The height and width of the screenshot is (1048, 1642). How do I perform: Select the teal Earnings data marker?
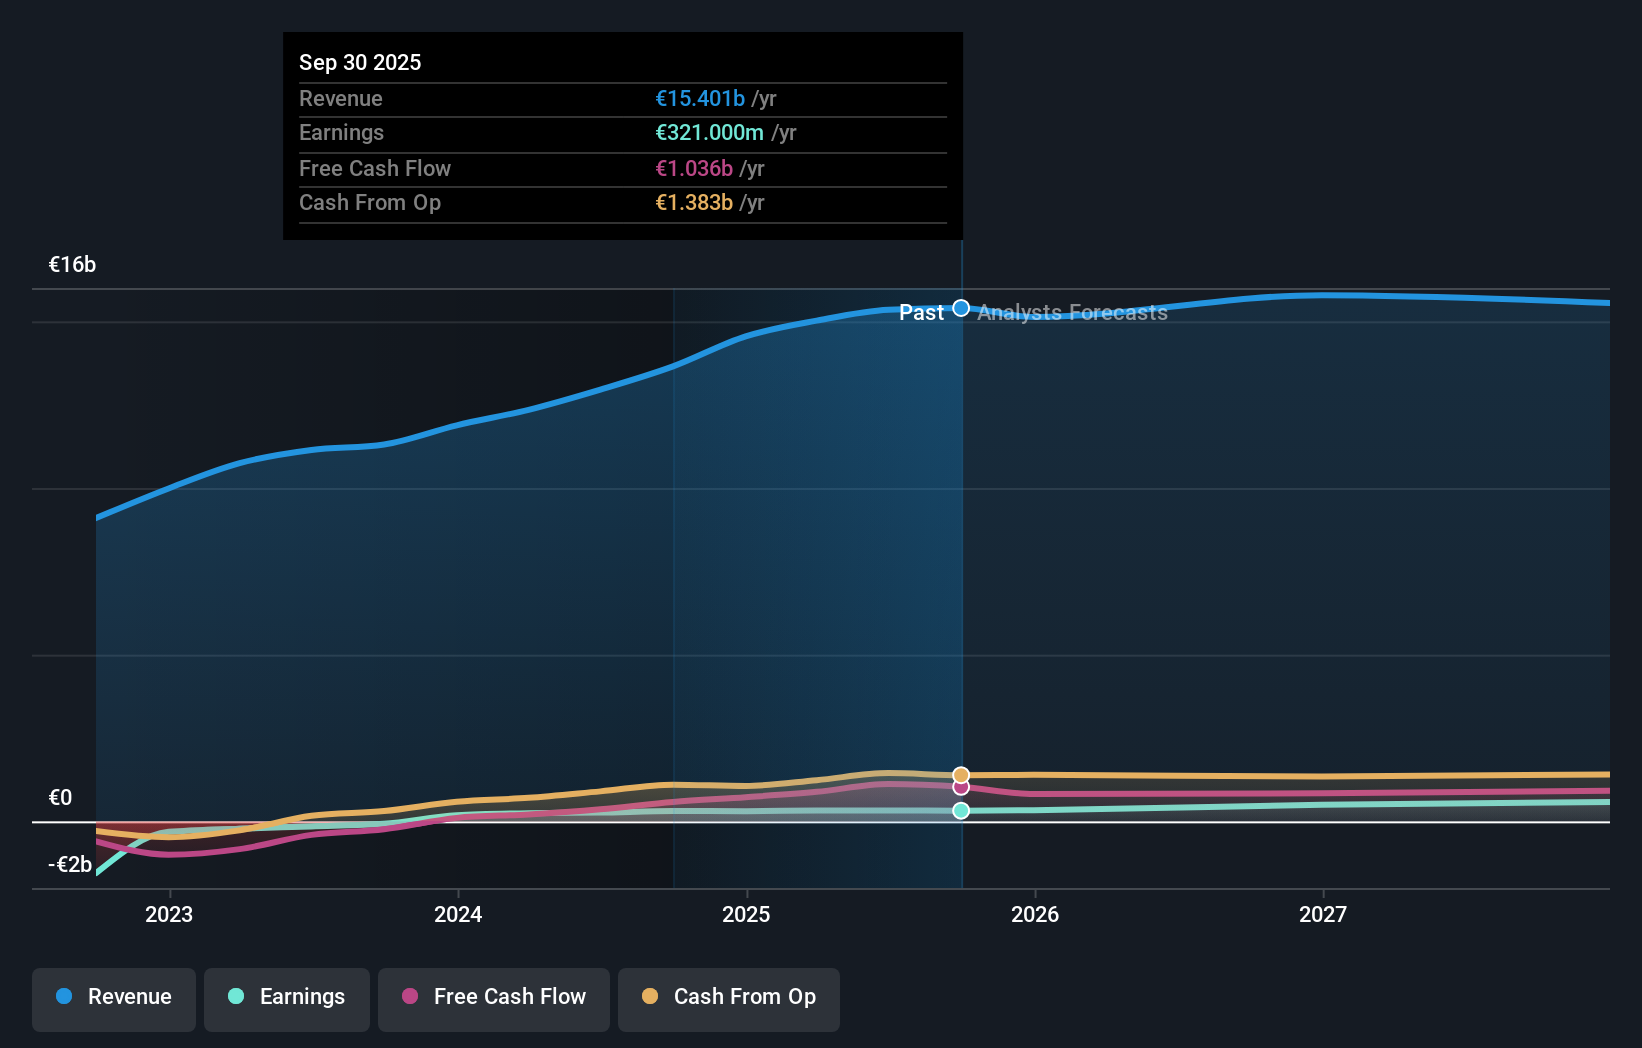961,811
